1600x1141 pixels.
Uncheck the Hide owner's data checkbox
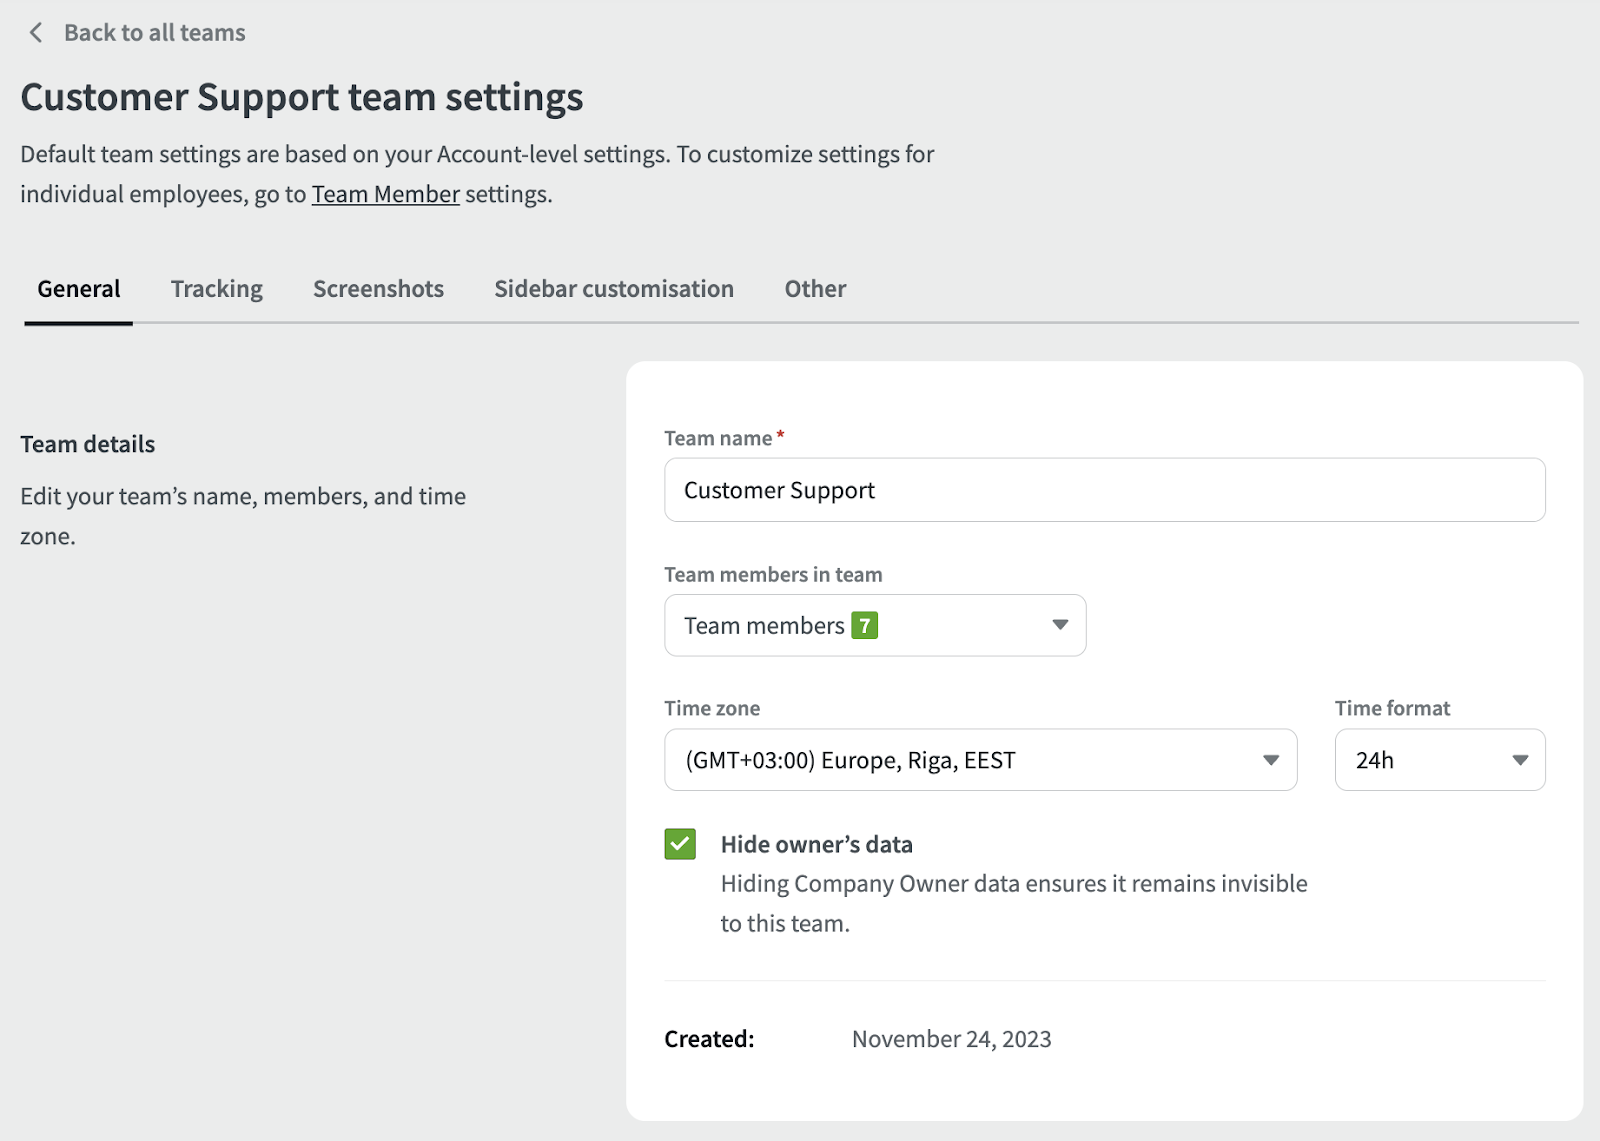(680, 844)
